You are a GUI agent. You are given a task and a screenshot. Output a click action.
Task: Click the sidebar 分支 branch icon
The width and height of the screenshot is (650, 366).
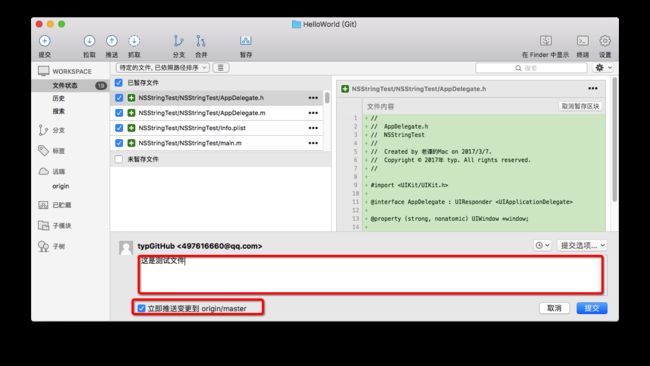coord(43,130)
